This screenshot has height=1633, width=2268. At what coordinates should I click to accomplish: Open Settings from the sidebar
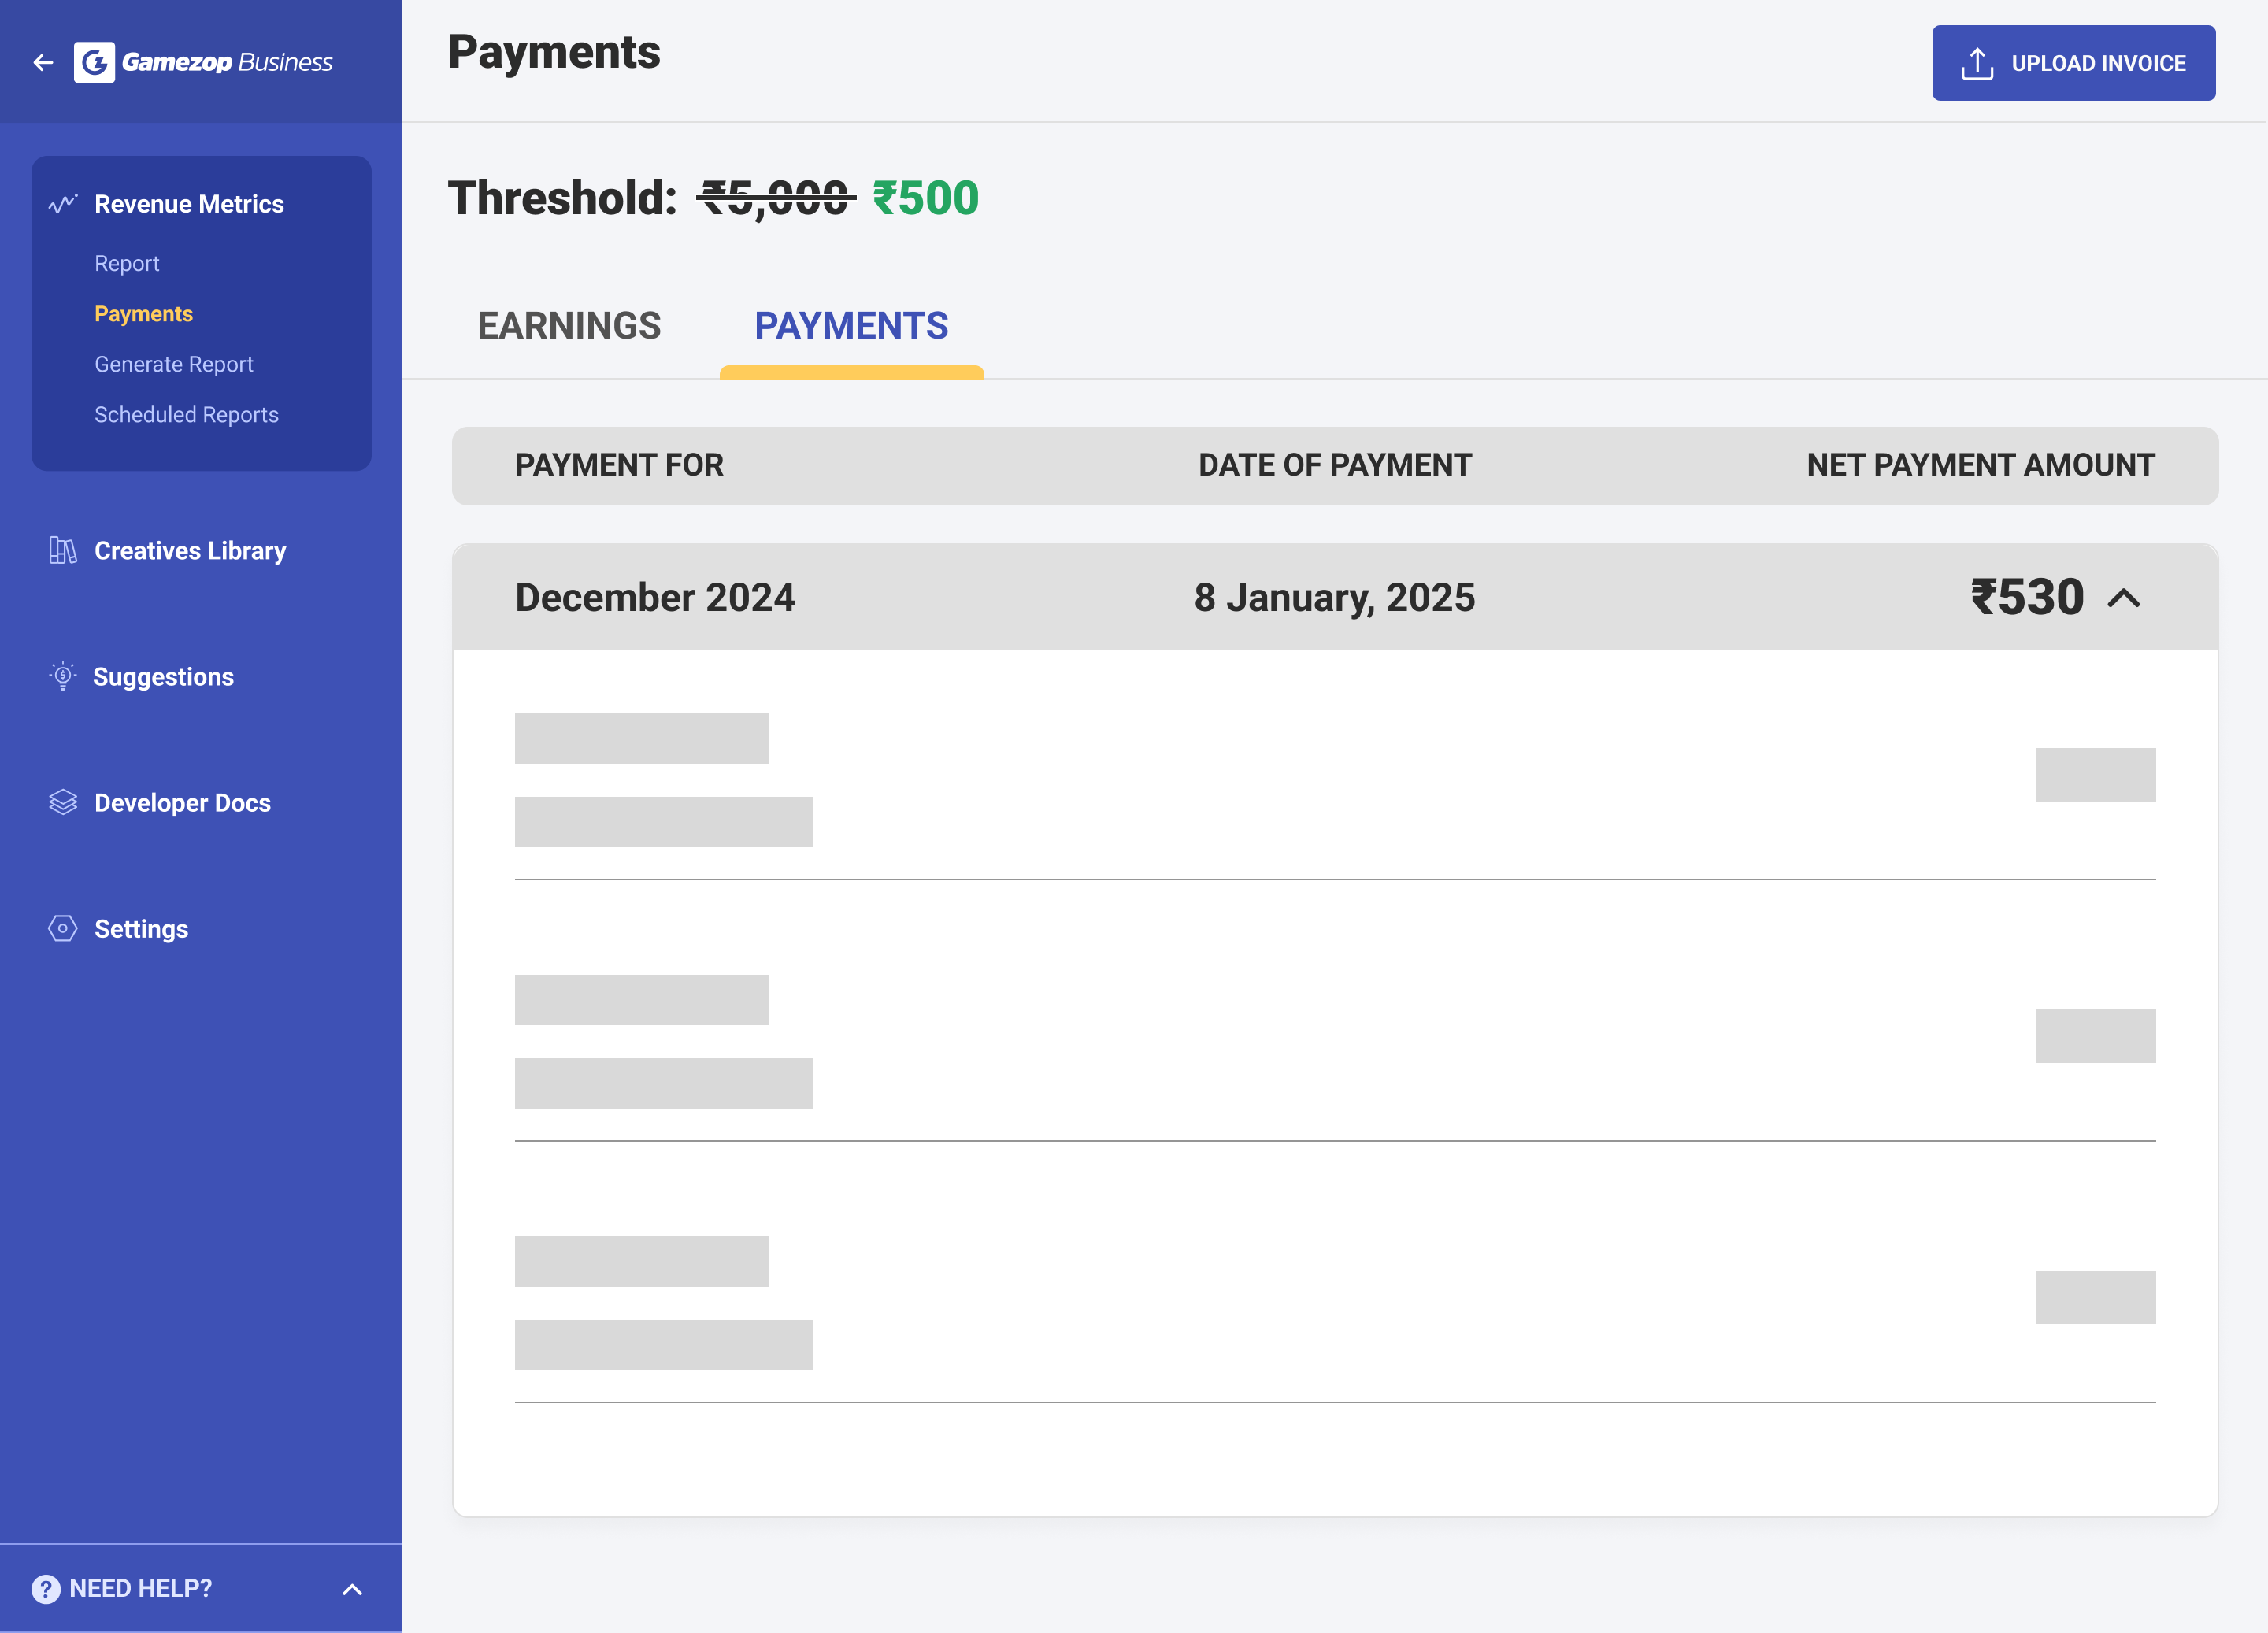click(x=141, y=929)
